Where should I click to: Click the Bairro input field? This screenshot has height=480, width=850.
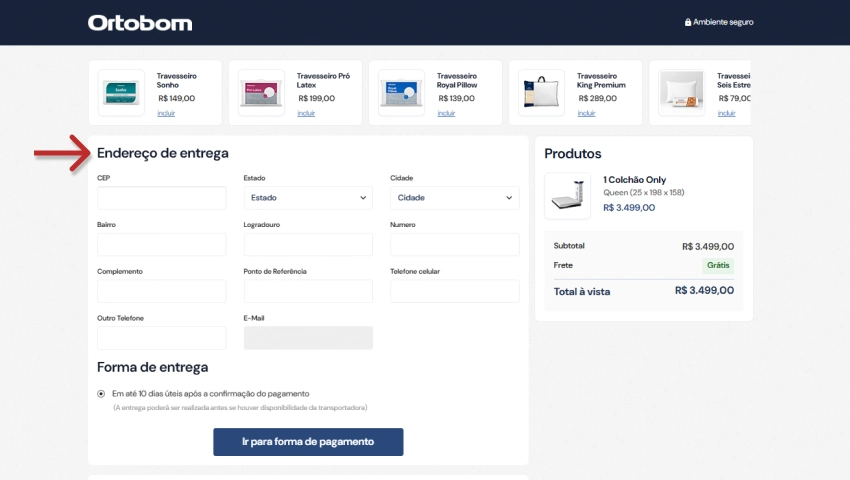coord(162,245)
